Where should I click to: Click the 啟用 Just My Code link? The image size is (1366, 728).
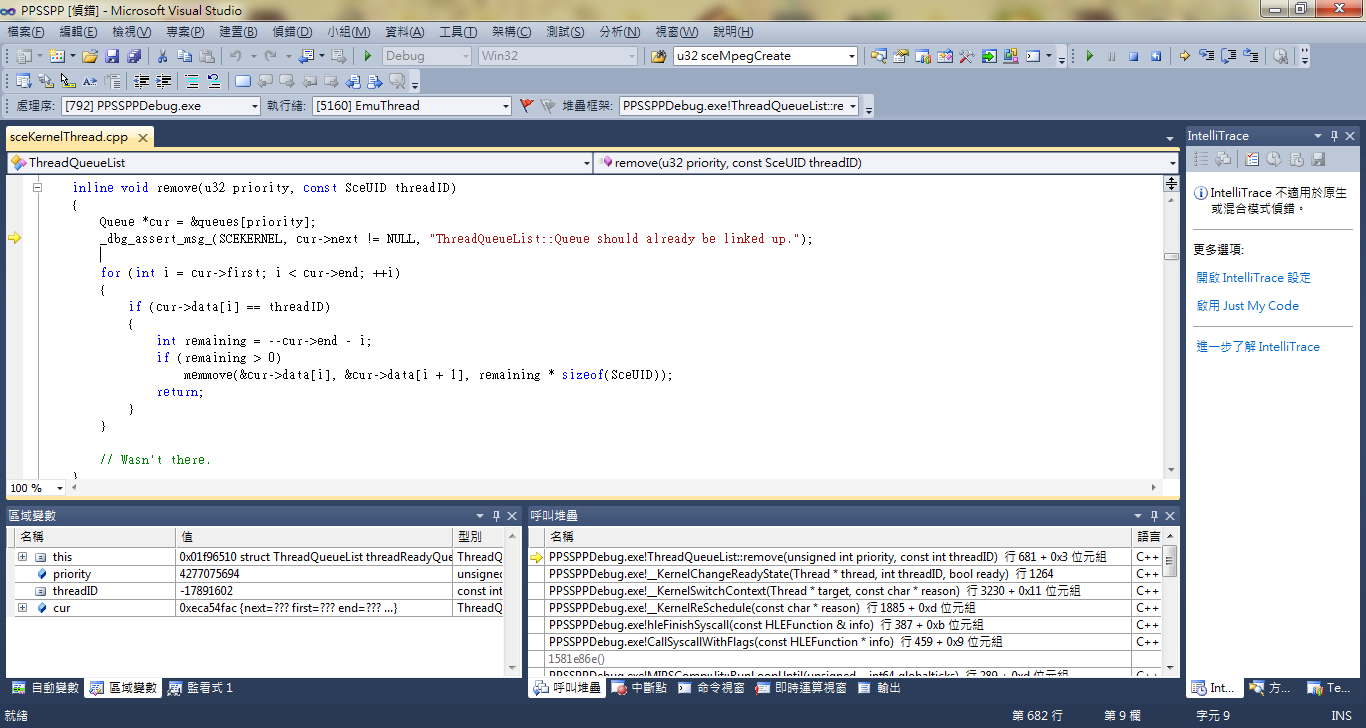pos(1247,306)
